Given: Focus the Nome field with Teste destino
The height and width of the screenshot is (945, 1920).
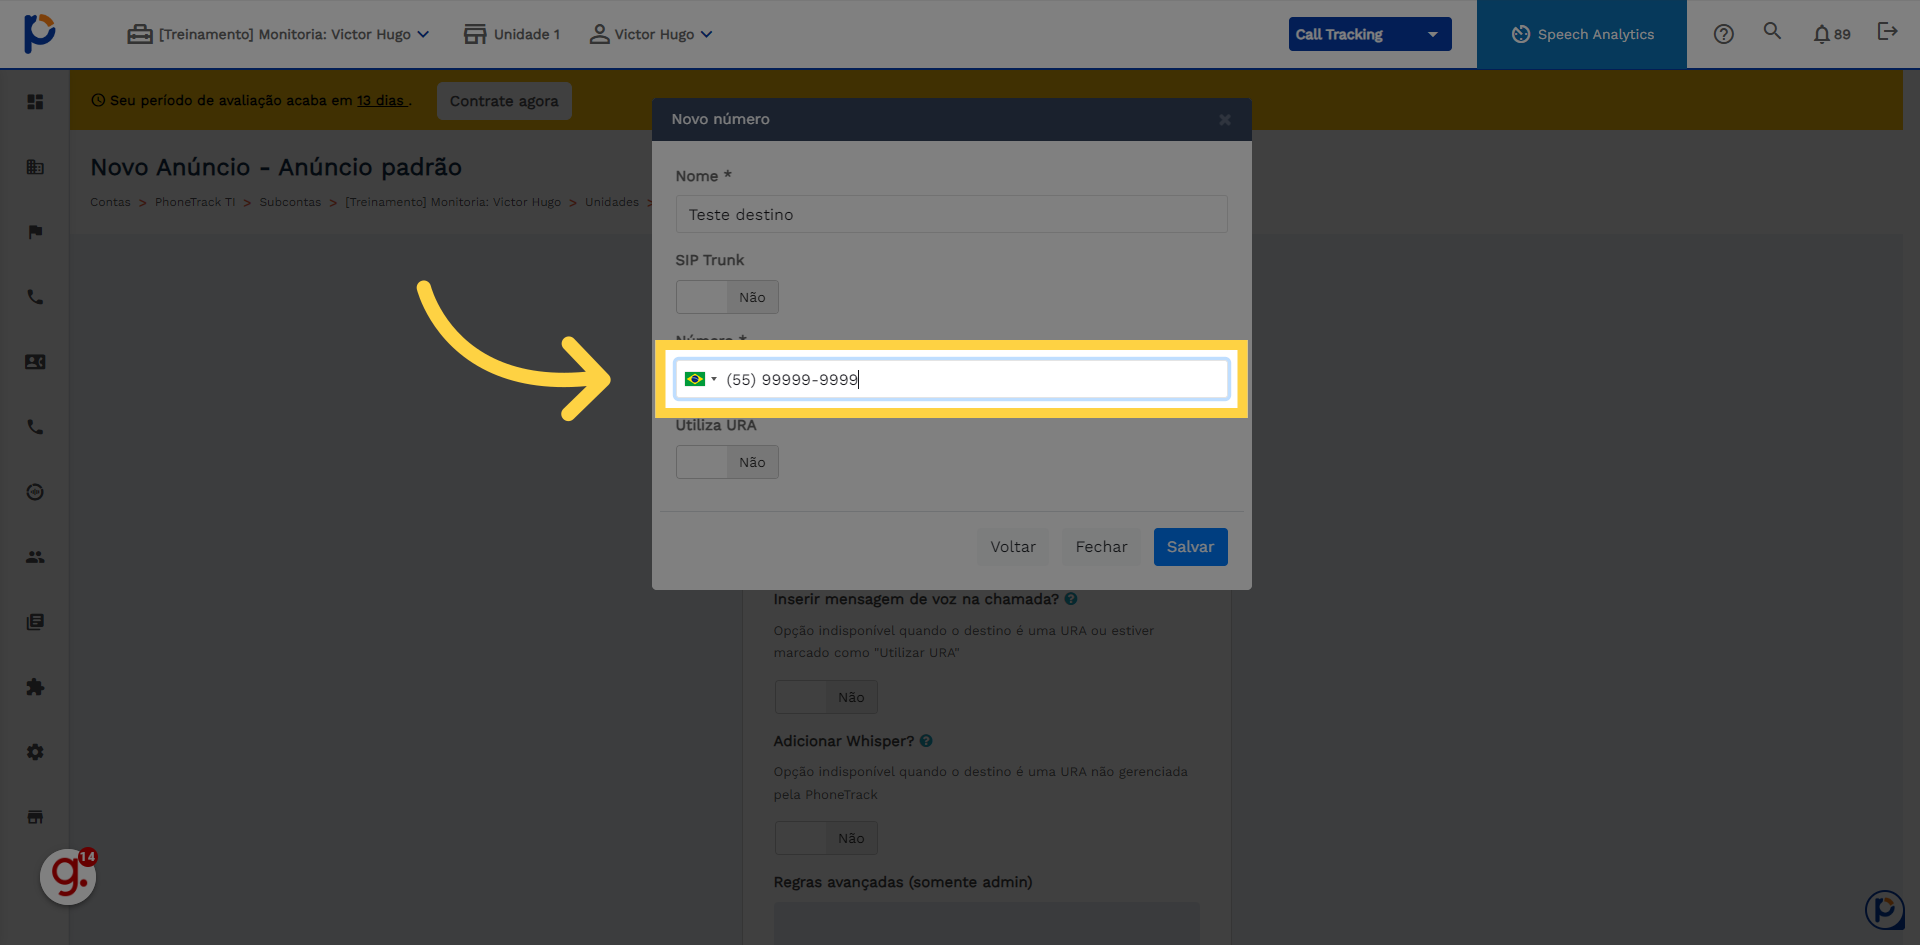Looking at the screenshot, I should (x=951, y=214).
